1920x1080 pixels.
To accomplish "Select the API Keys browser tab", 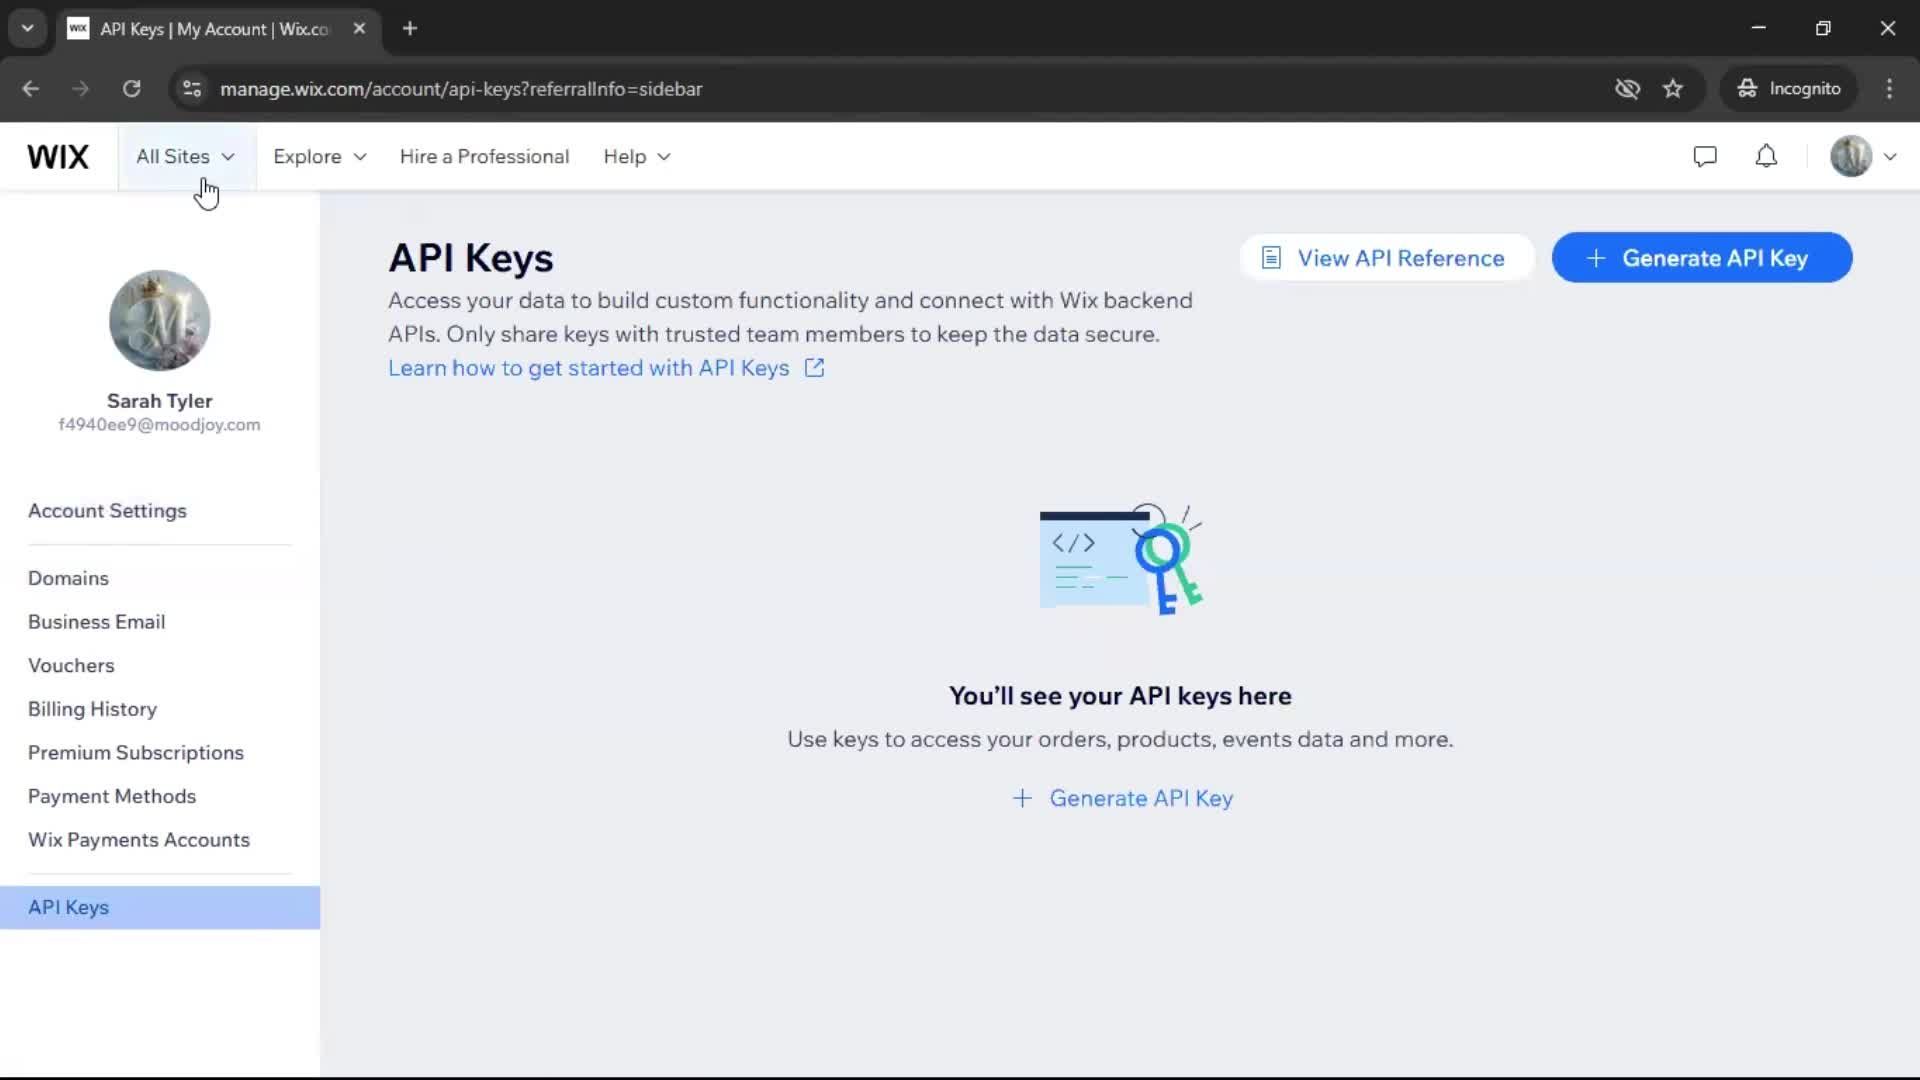I will (x=218, y=29).
